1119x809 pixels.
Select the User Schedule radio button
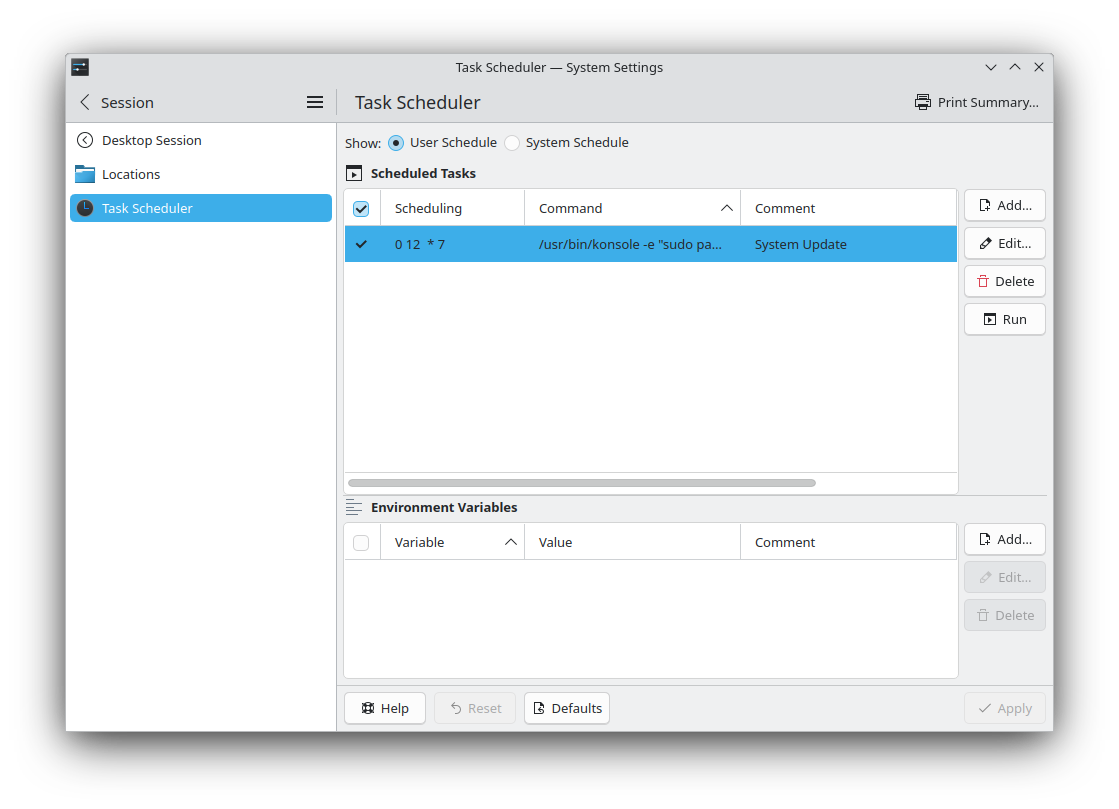[x=396, y=142]
